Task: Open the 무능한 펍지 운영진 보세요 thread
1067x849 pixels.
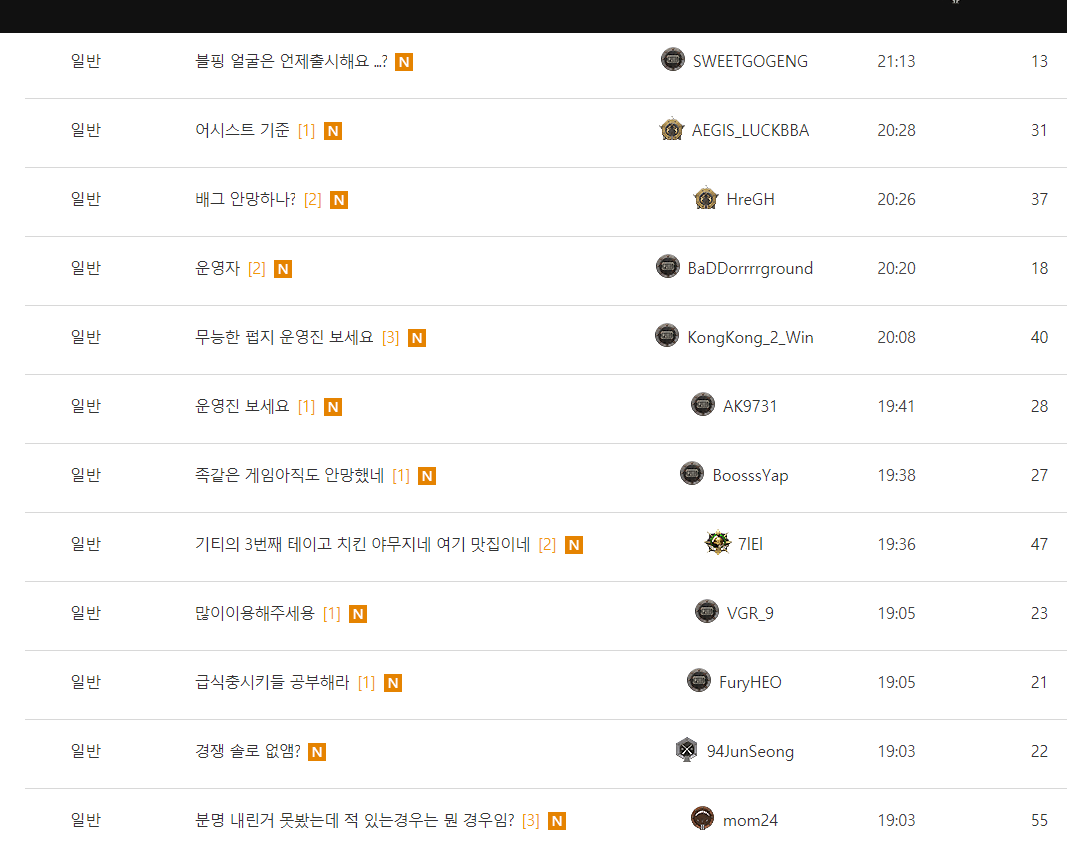Action: pyautogui.click(x=284, y=337)
